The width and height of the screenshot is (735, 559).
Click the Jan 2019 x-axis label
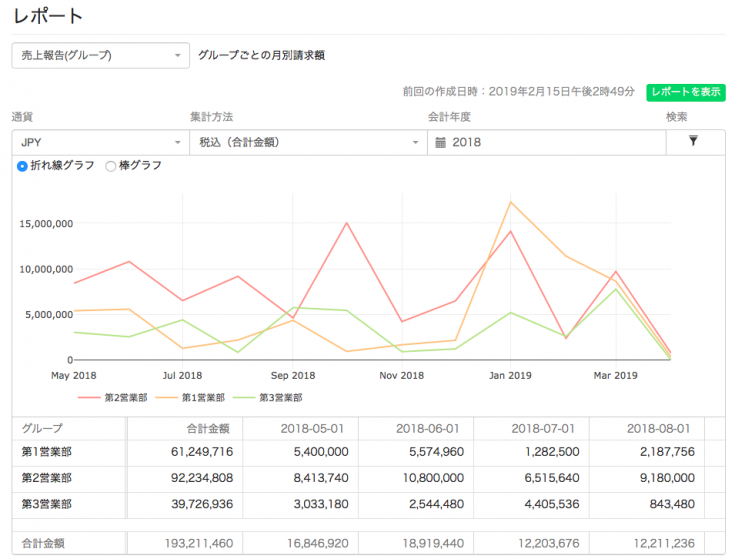[x=510, y=376]
